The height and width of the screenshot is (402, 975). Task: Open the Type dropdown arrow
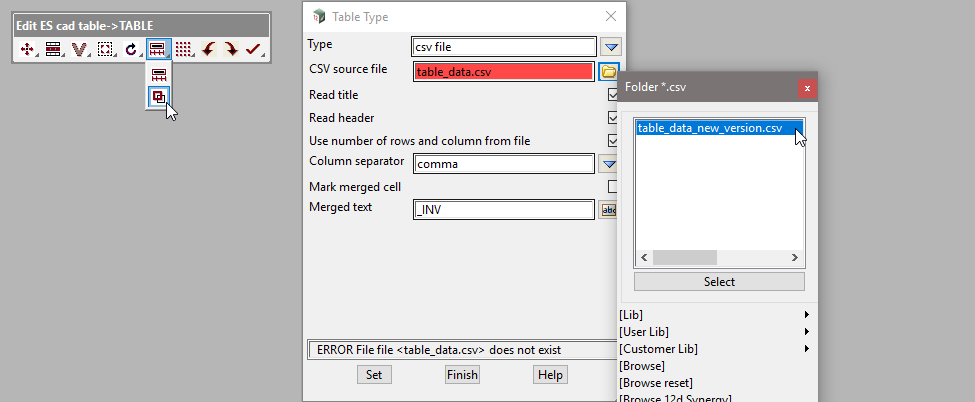tap(612, 46)
